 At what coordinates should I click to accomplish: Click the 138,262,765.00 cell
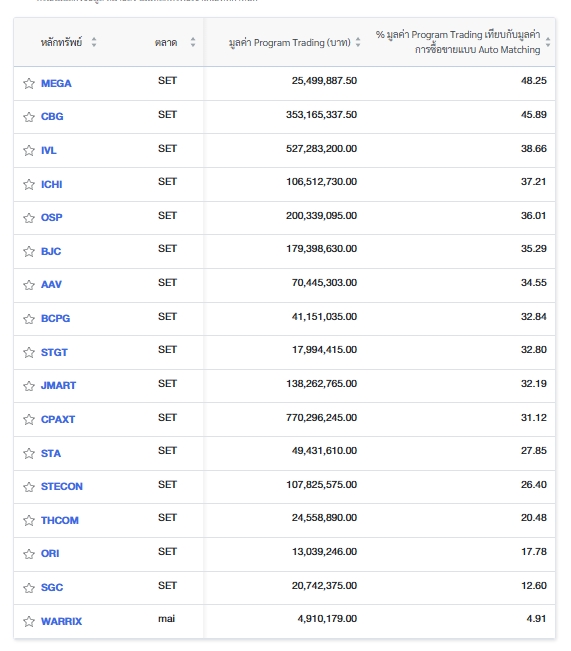click(x=321, y=384)
